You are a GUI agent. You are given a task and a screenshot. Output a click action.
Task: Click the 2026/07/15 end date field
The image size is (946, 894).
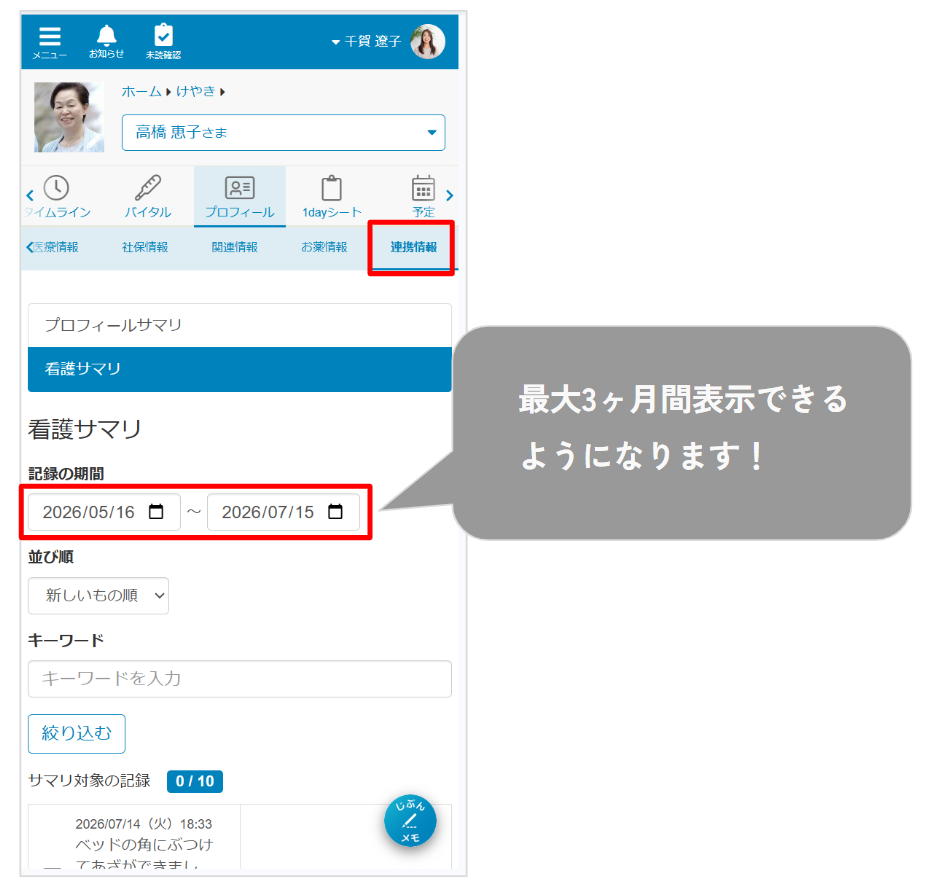[x=284, y=512]
